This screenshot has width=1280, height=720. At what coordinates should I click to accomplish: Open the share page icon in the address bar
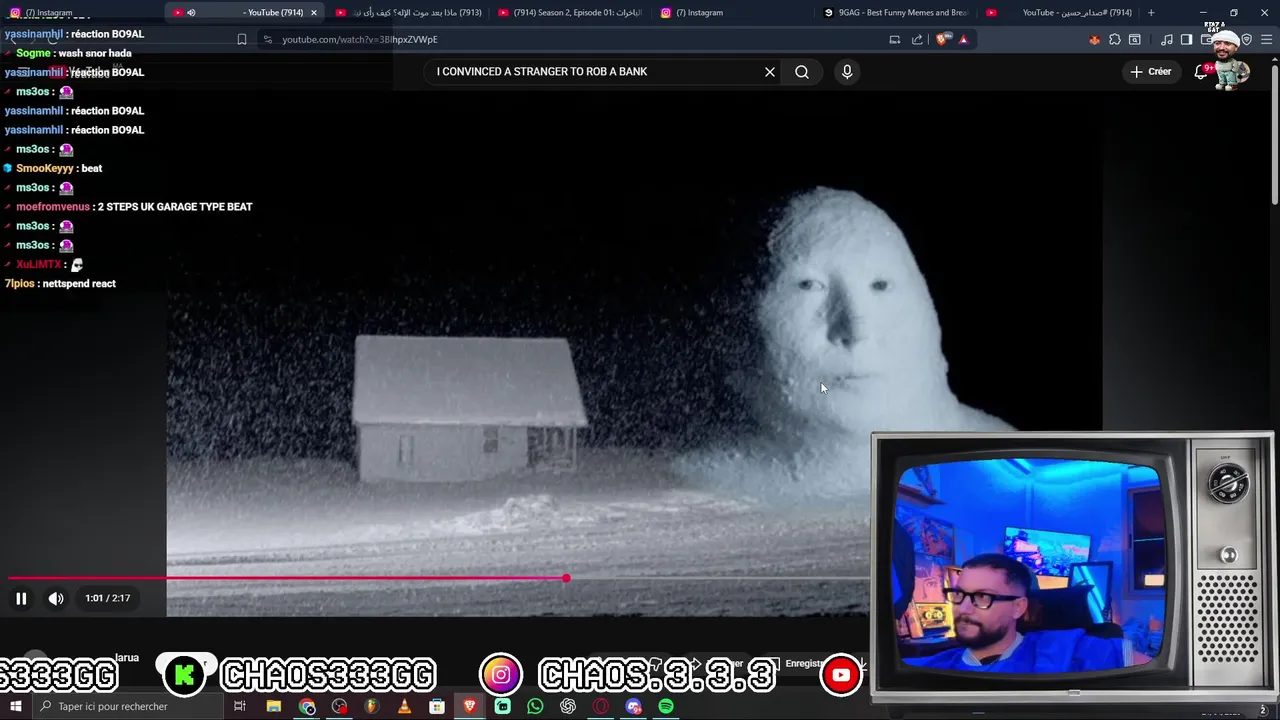coord(917,39)
